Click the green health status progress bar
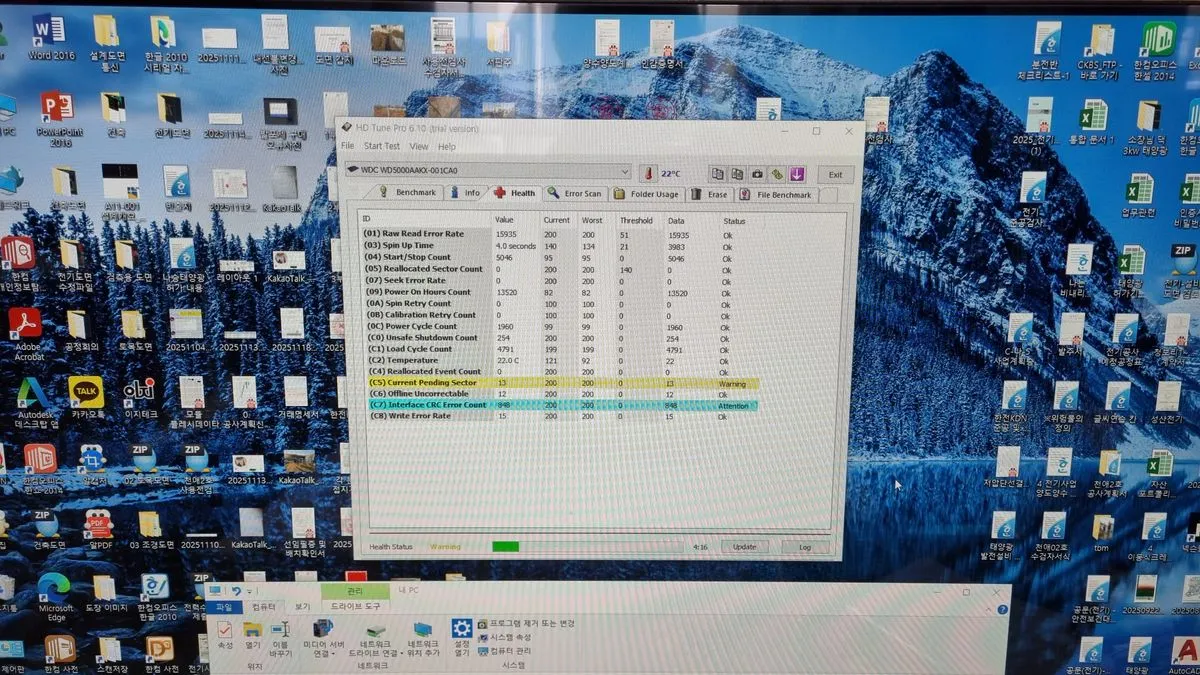This screenshot has height=675, width=1200. (x=505, y=547)
